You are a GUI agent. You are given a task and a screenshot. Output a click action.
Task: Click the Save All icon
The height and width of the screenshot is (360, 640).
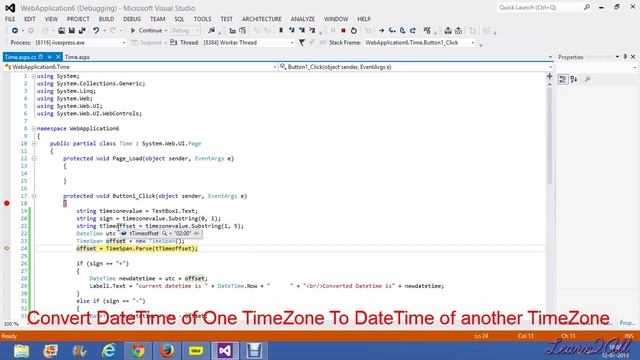pos(82,31)
